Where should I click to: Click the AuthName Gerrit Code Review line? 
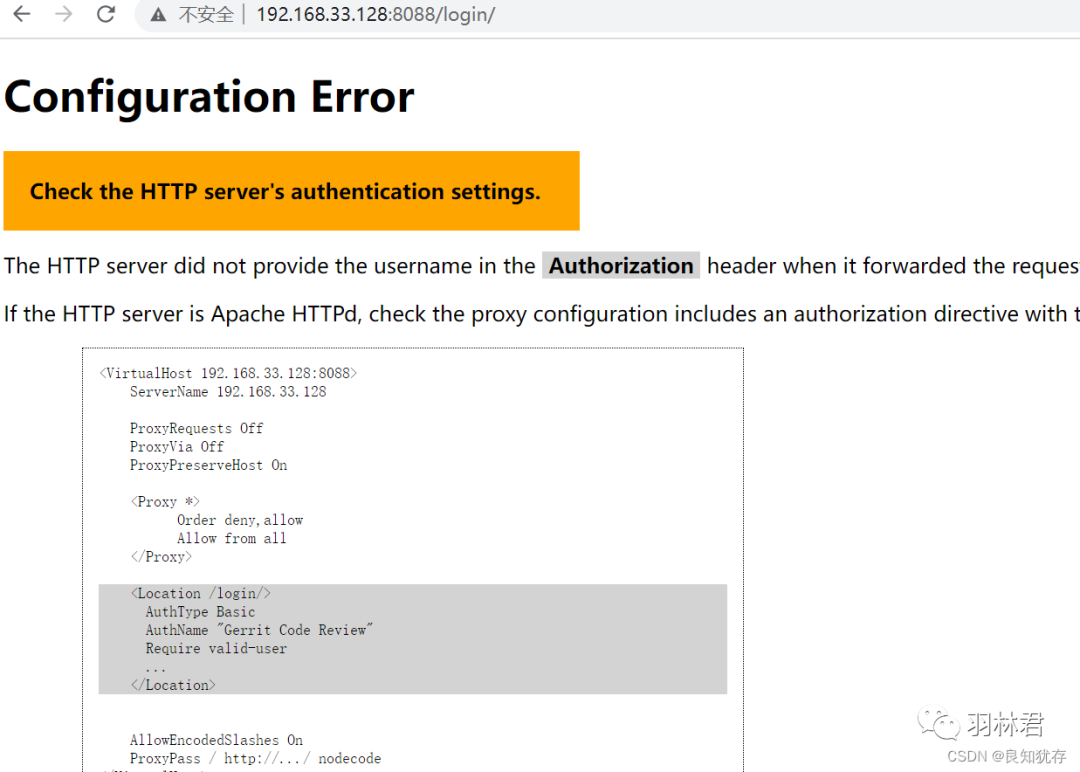(259, 630)
